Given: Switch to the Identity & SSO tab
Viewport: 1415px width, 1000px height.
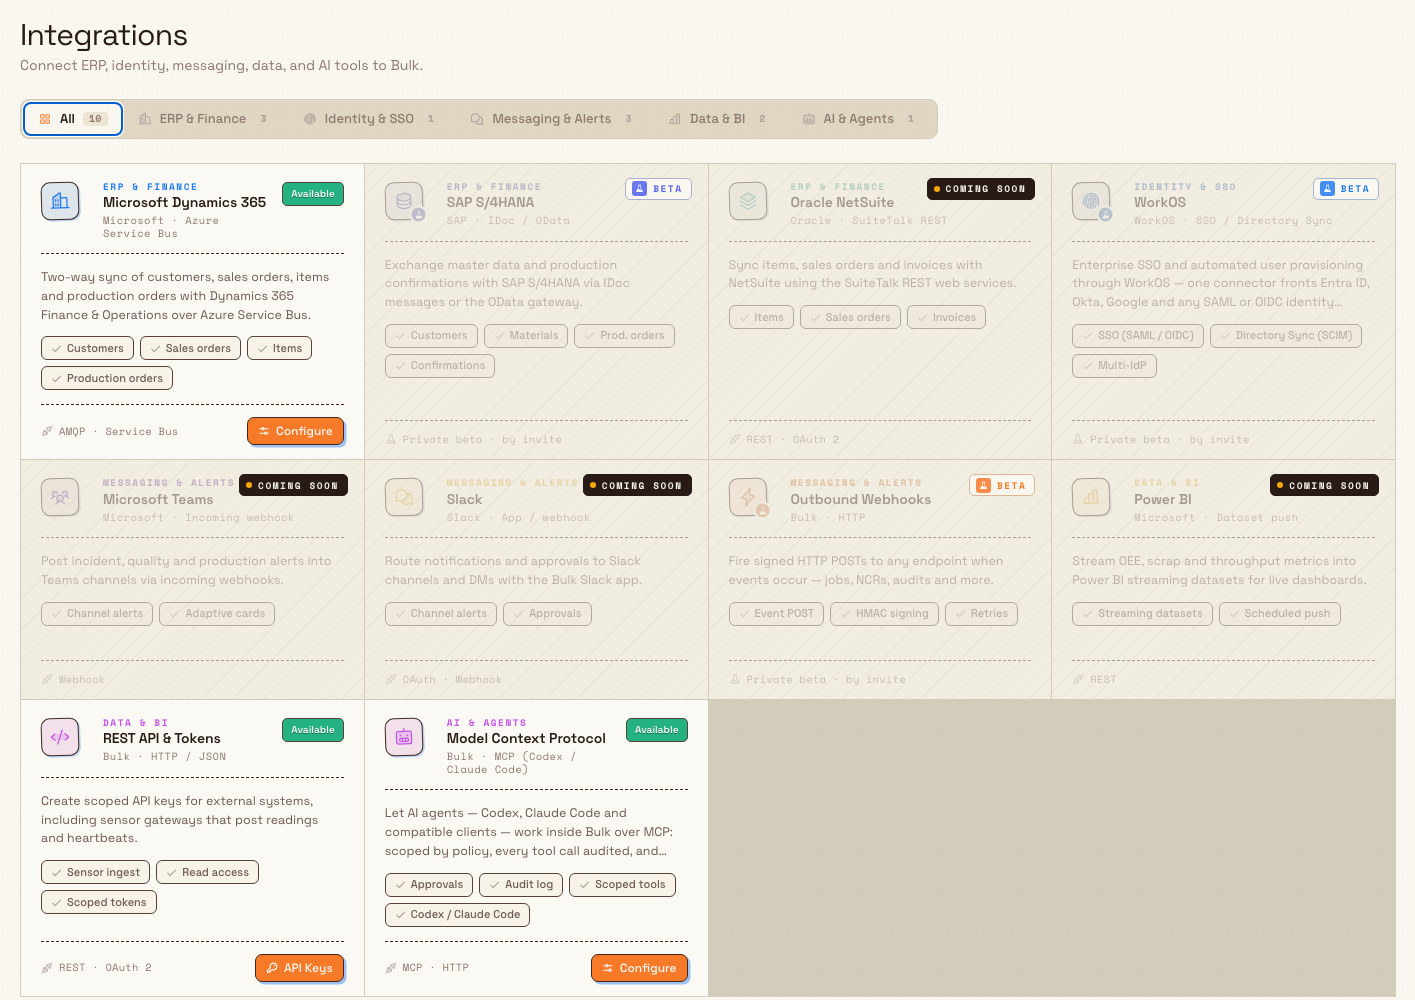Looking at the screenshot, I should click(369, 119).
